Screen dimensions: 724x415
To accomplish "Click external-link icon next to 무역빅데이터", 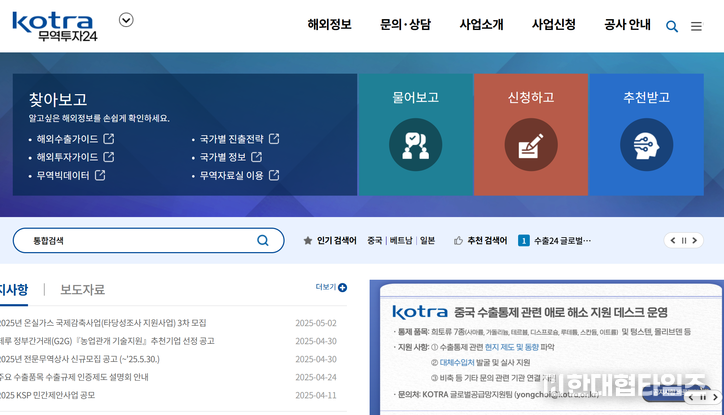I will click(100, 175).
